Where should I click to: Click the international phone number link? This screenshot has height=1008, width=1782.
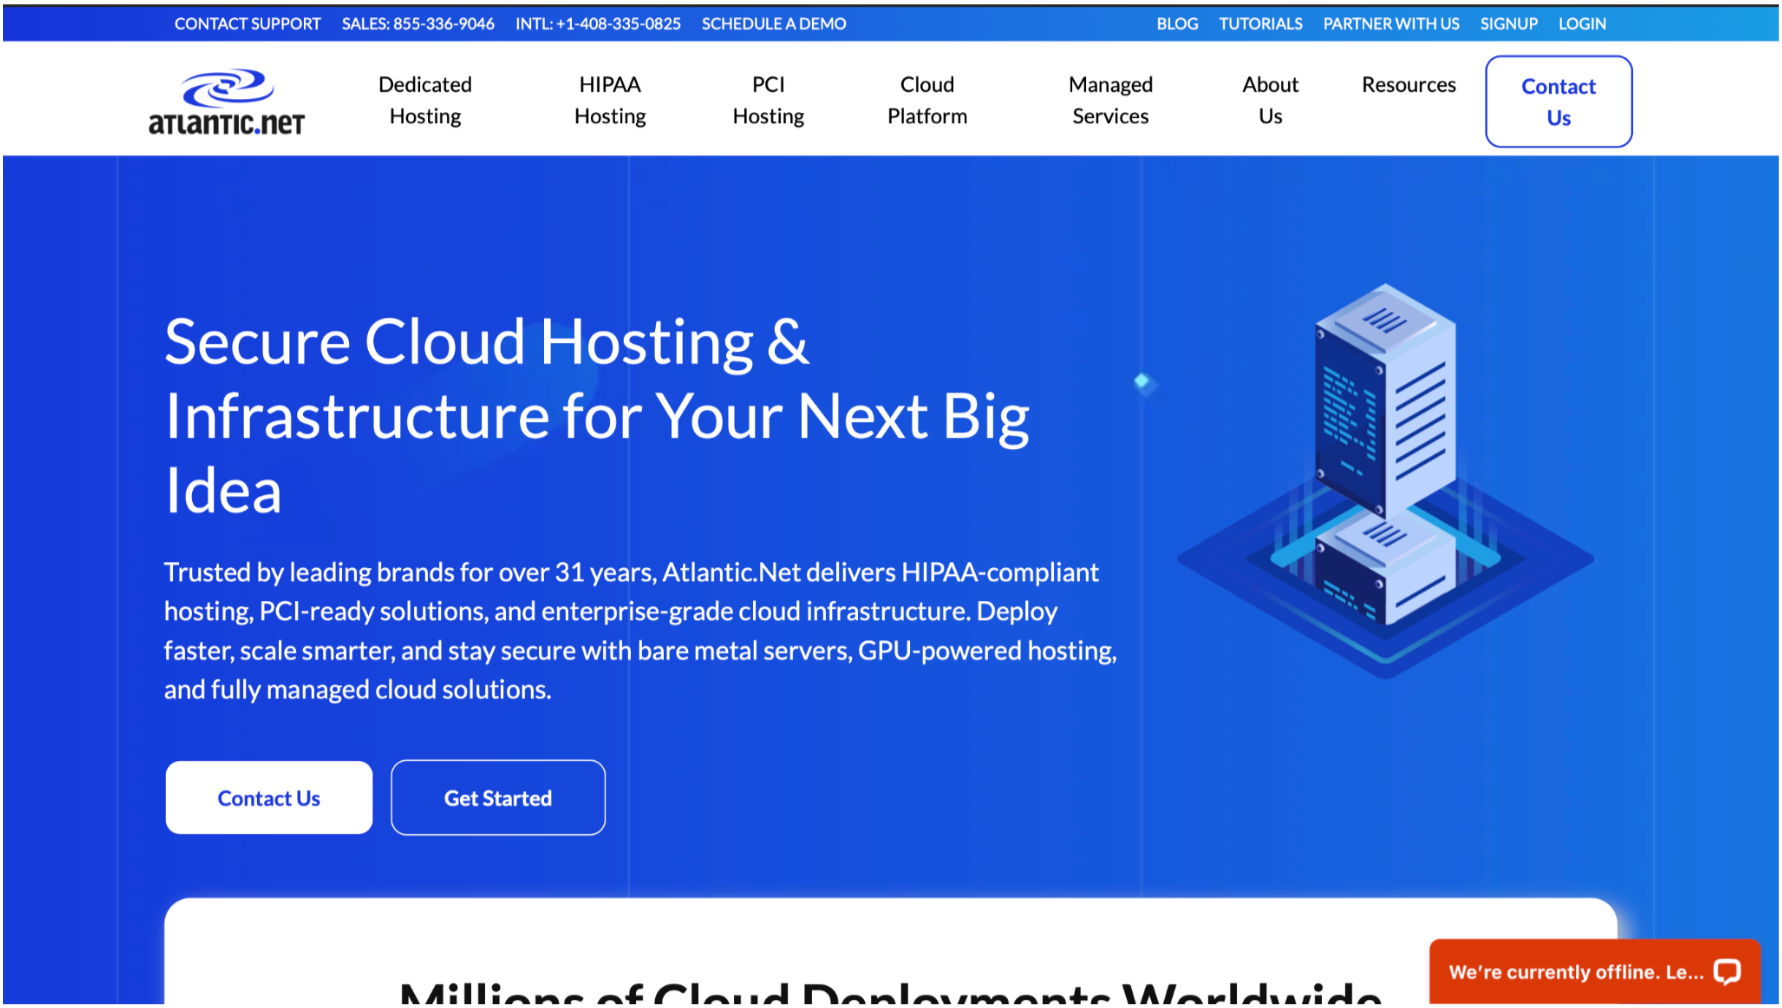[x=598, y=24]
